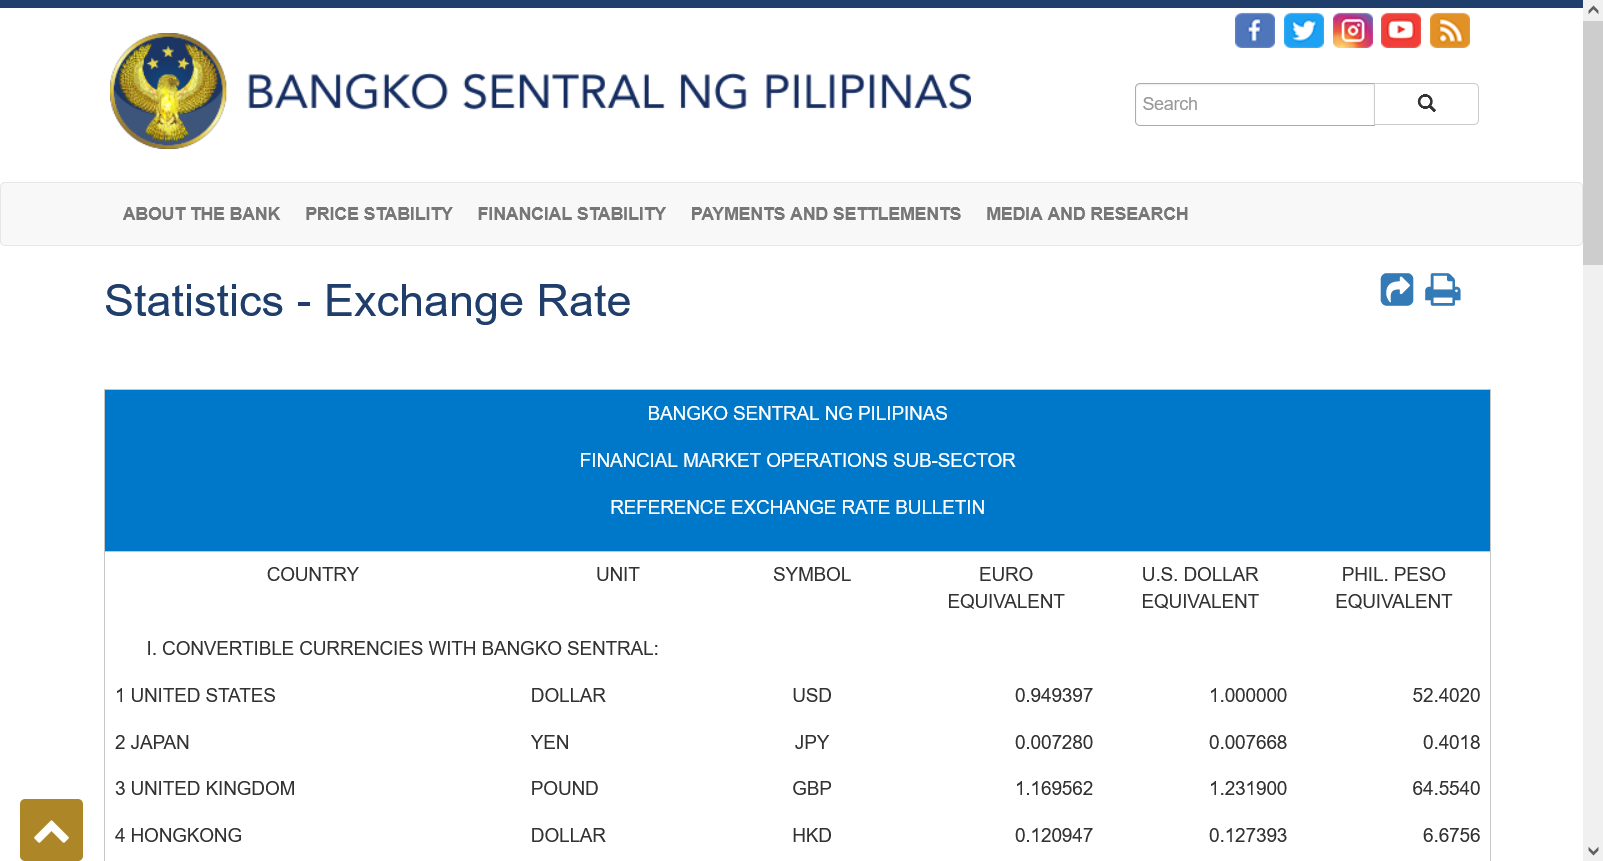Screen dimensions: 1603x861
Task: Click the Bangko Sentral eagle logo
Action: point(168,91)
